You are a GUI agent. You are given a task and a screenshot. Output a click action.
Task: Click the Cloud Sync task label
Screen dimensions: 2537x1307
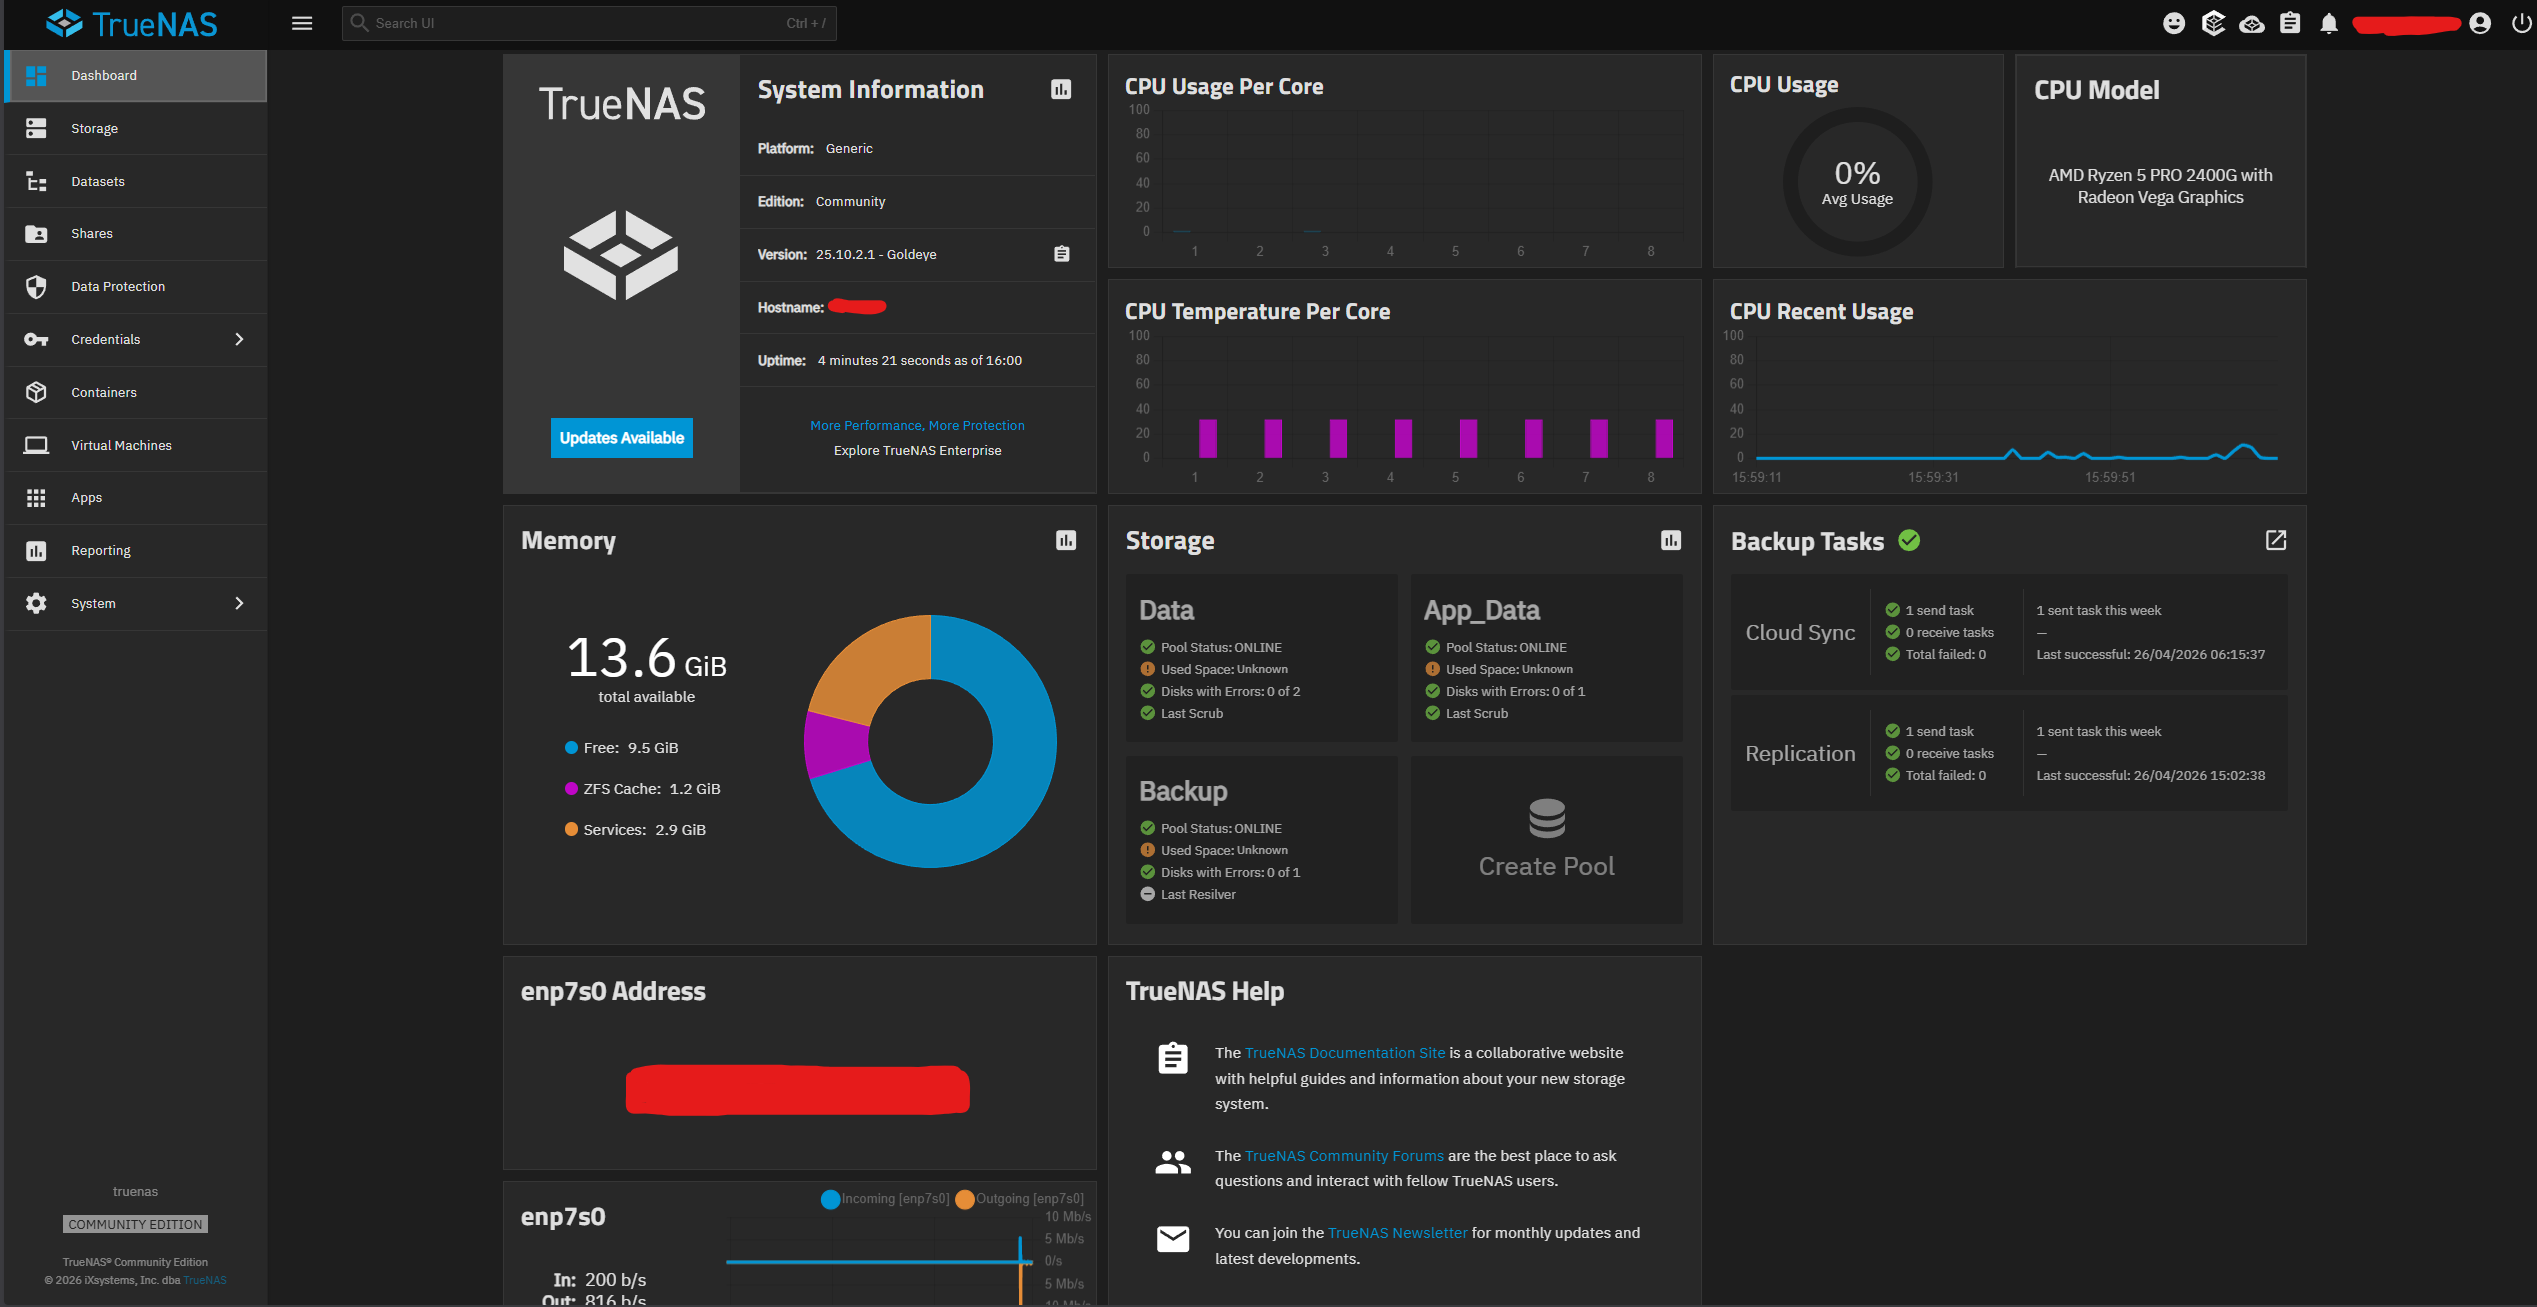click(x=1800, y=633)
